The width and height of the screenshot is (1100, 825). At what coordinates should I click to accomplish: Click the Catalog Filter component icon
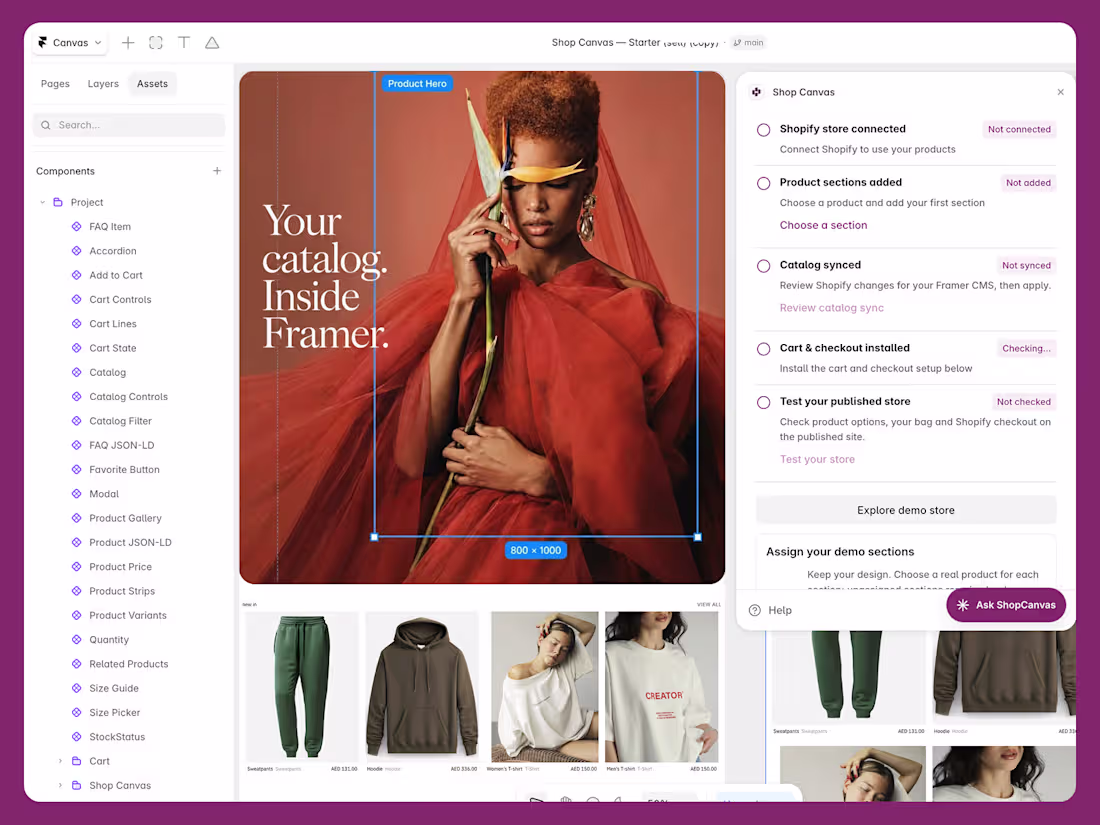(x=76, y=421)
